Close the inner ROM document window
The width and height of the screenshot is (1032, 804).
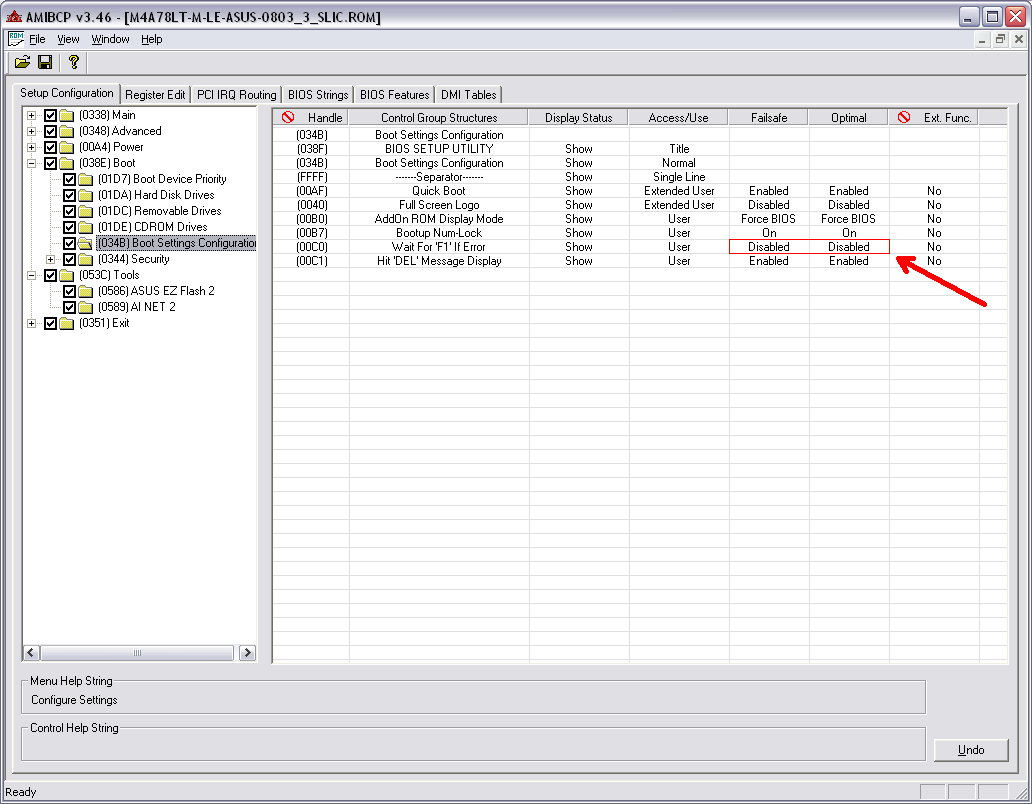(1019, 39)
